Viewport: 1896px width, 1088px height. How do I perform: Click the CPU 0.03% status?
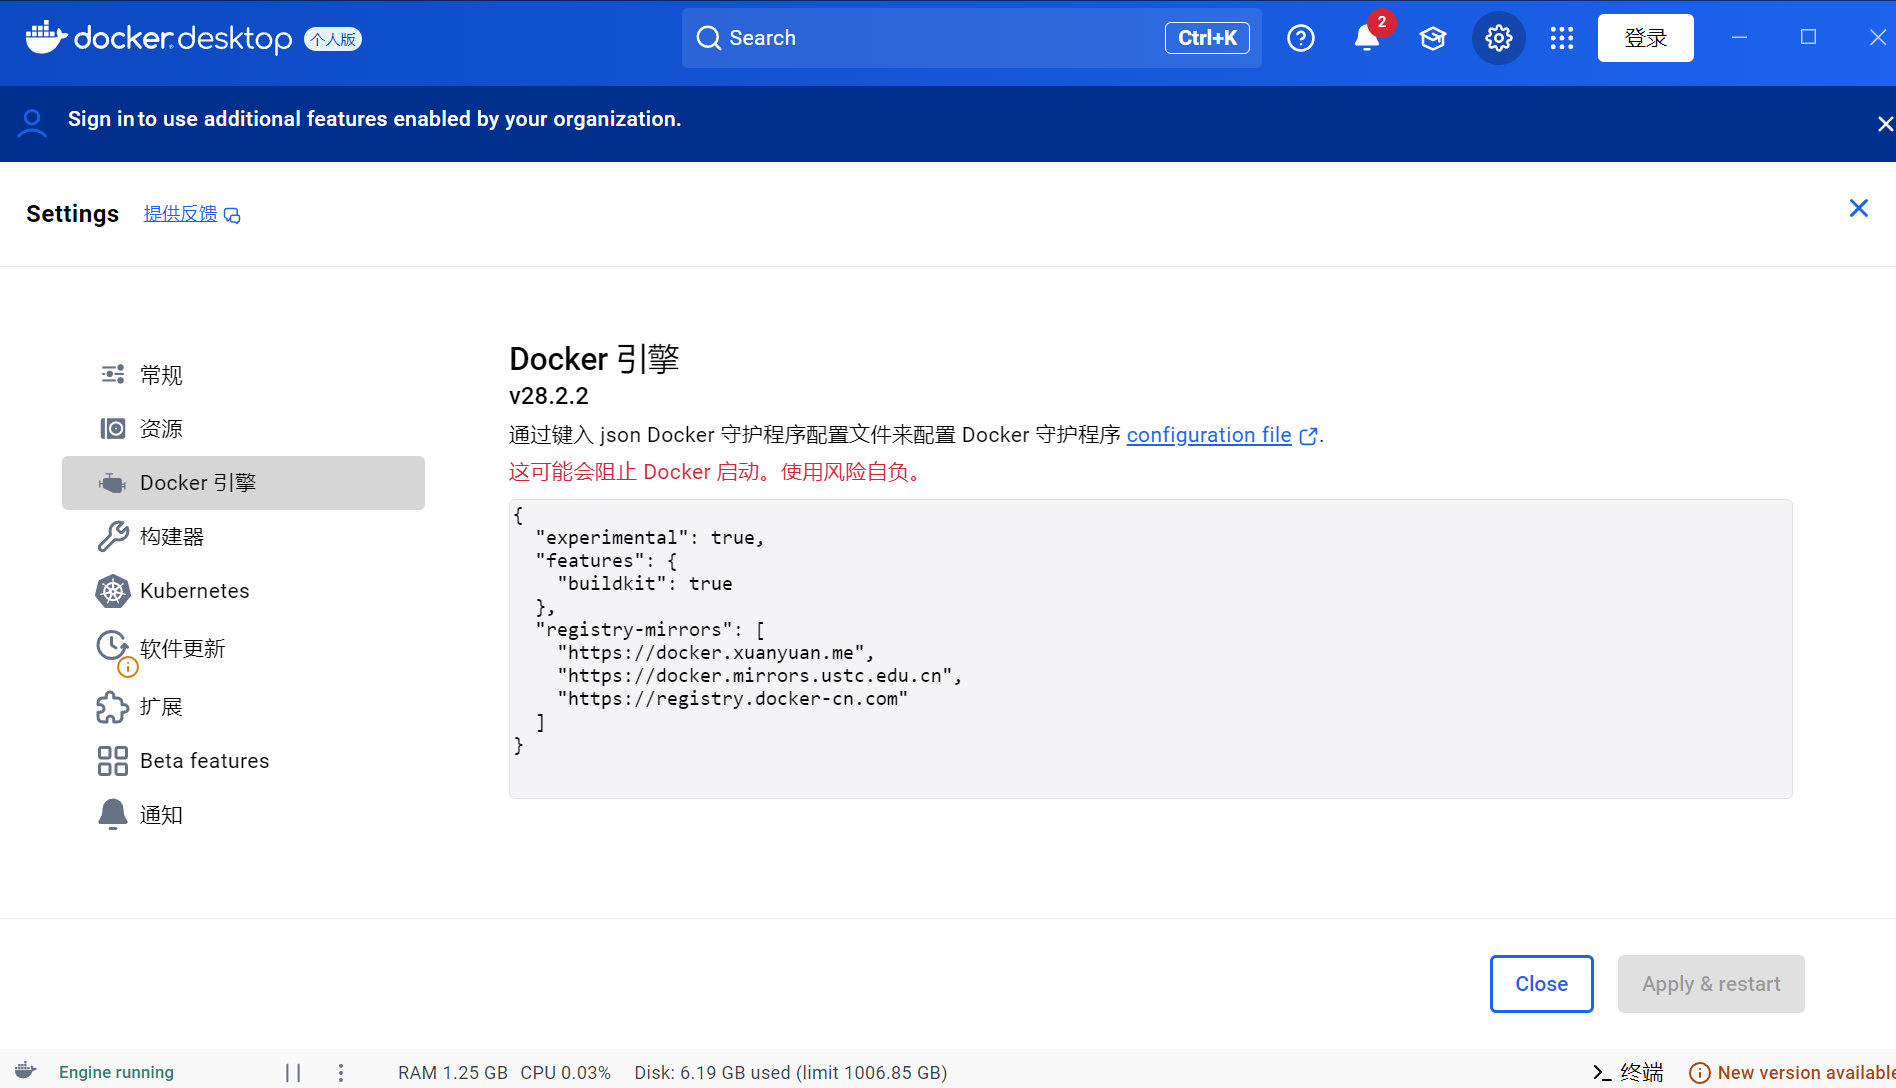(x=565, y=1072)
